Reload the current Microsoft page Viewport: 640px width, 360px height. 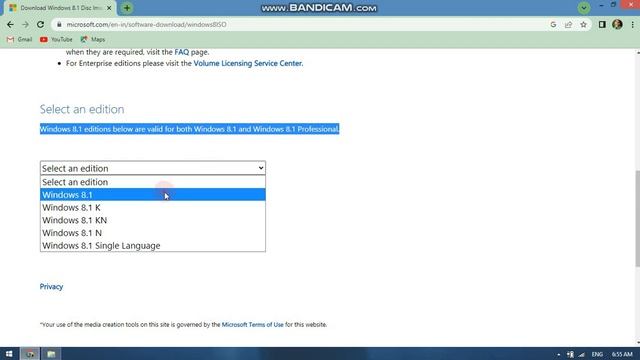(x=40, y=24)
